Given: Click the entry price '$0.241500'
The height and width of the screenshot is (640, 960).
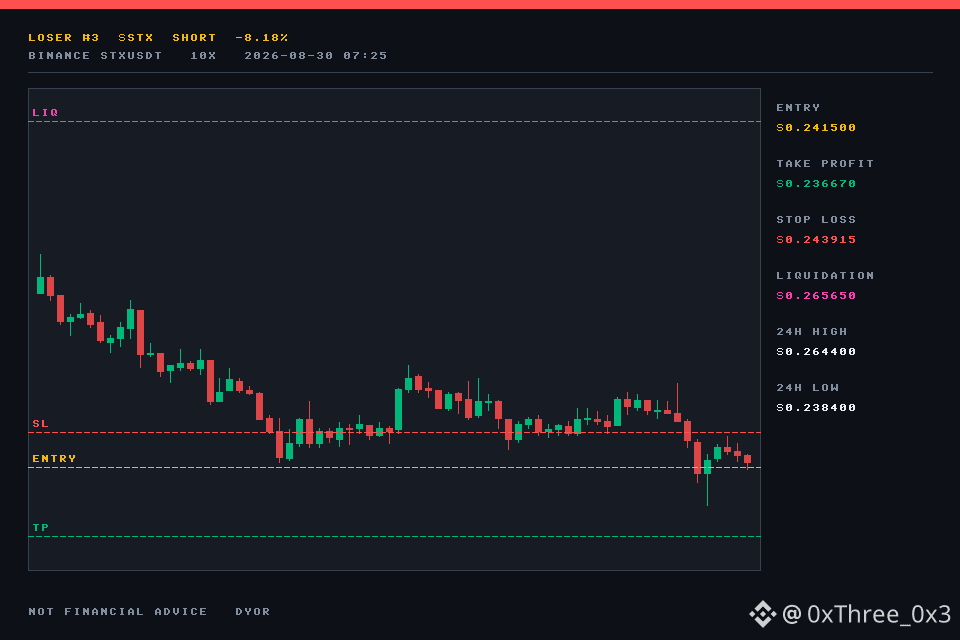Looking at the screenshot, I should coord(816,127).
